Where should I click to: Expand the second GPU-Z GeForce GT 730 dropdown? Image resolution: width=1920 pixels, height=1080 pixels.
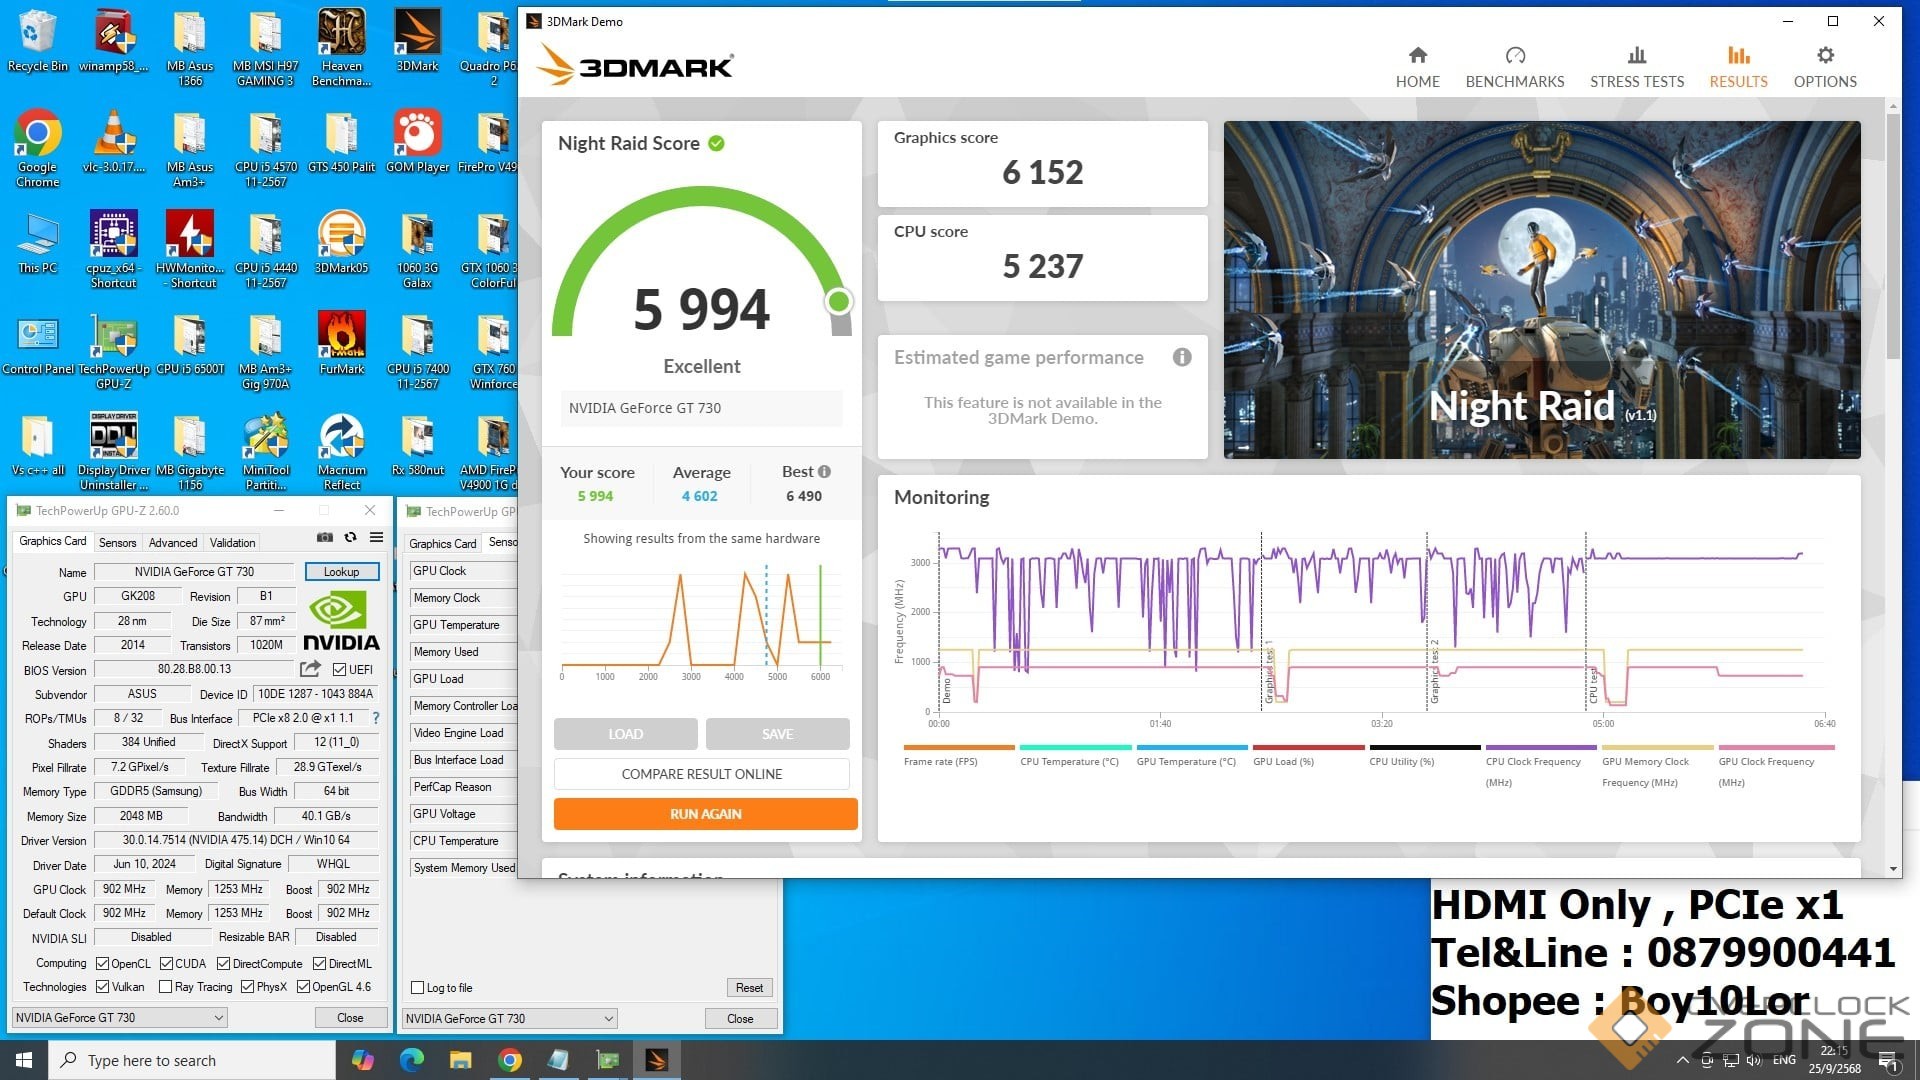(608, 1019)
